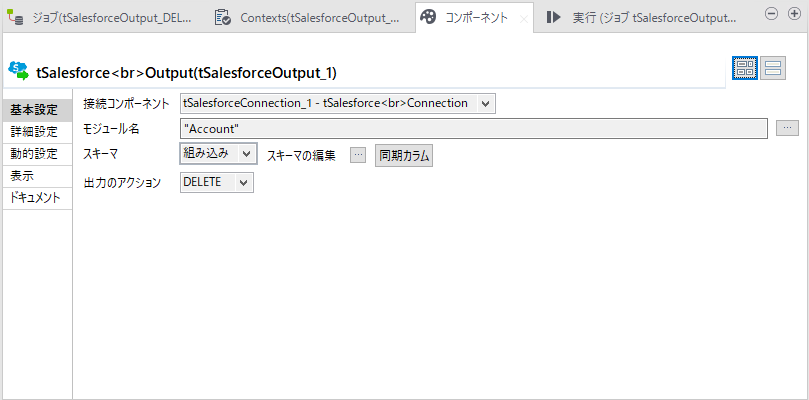Viewport: 809px width, 400px height.
Task: Click the モジュール名 field containing "Account"
Action: click(473, 128)
